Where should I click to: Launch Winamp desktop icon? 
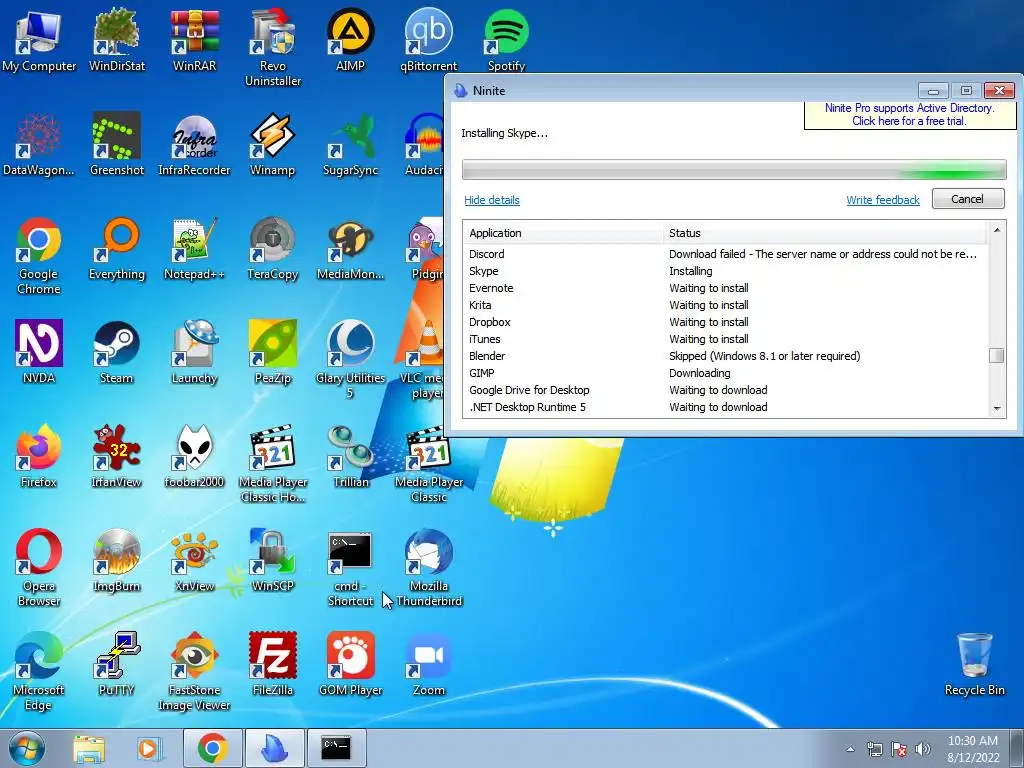pyautogui.click(x=272, y=144)
